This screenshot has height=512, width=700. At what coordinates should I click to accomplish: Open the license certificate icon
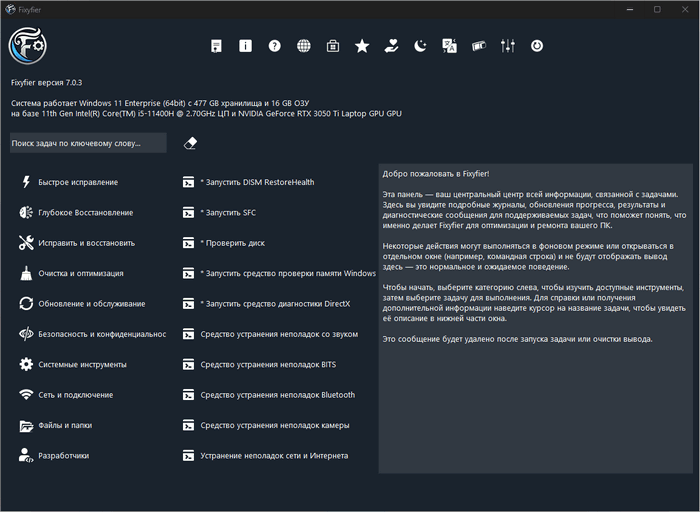217,46
